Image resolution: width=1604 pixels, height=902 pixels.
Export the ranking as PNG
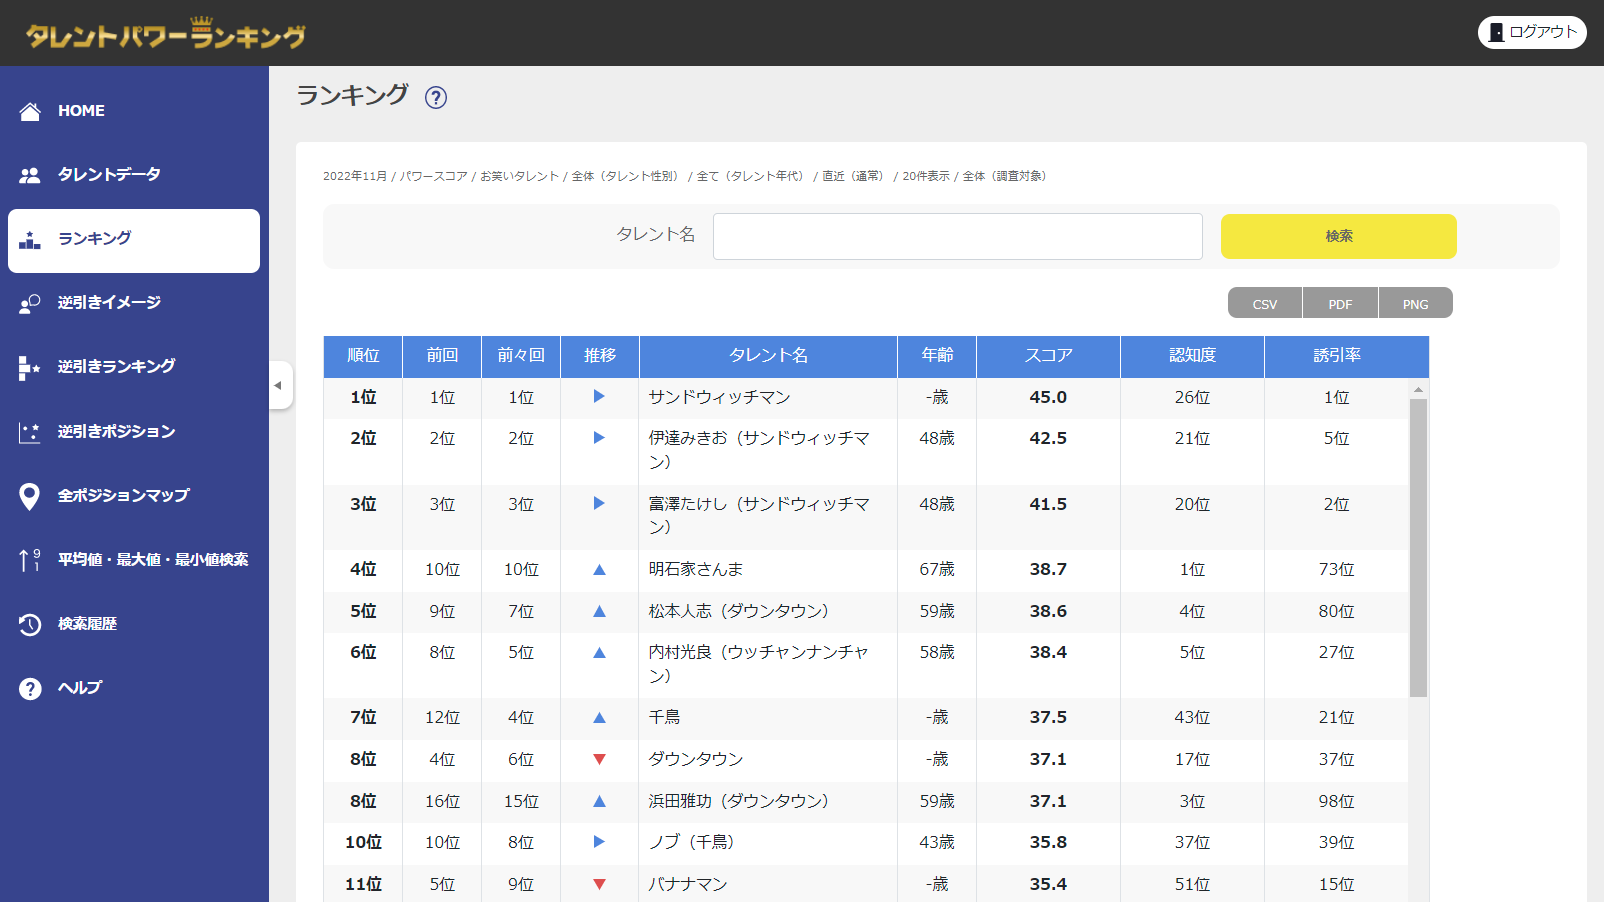click(1415, 304)
